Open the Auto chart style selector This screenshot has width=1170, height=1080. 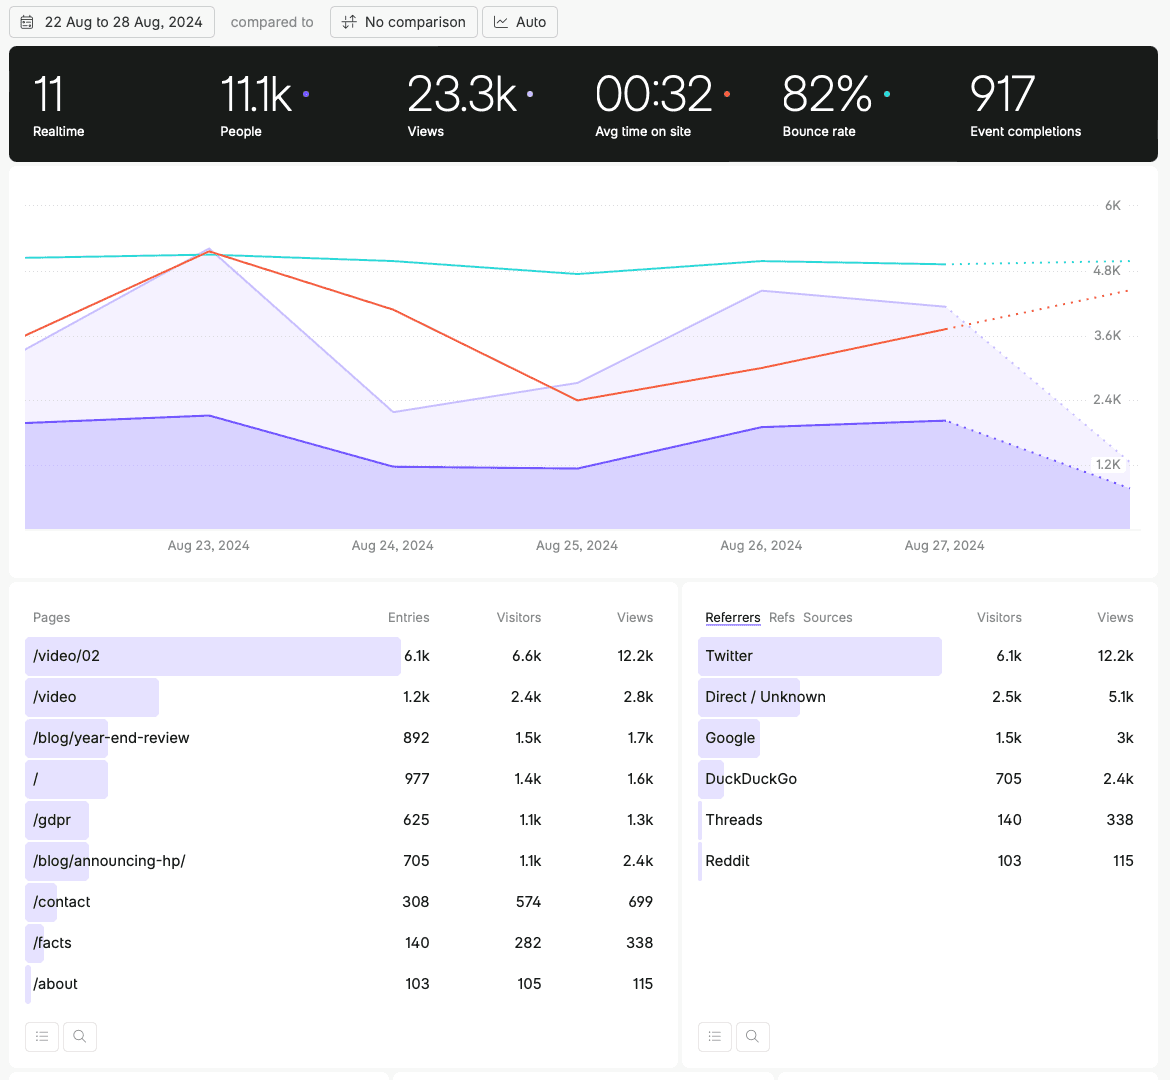point(520,21)
